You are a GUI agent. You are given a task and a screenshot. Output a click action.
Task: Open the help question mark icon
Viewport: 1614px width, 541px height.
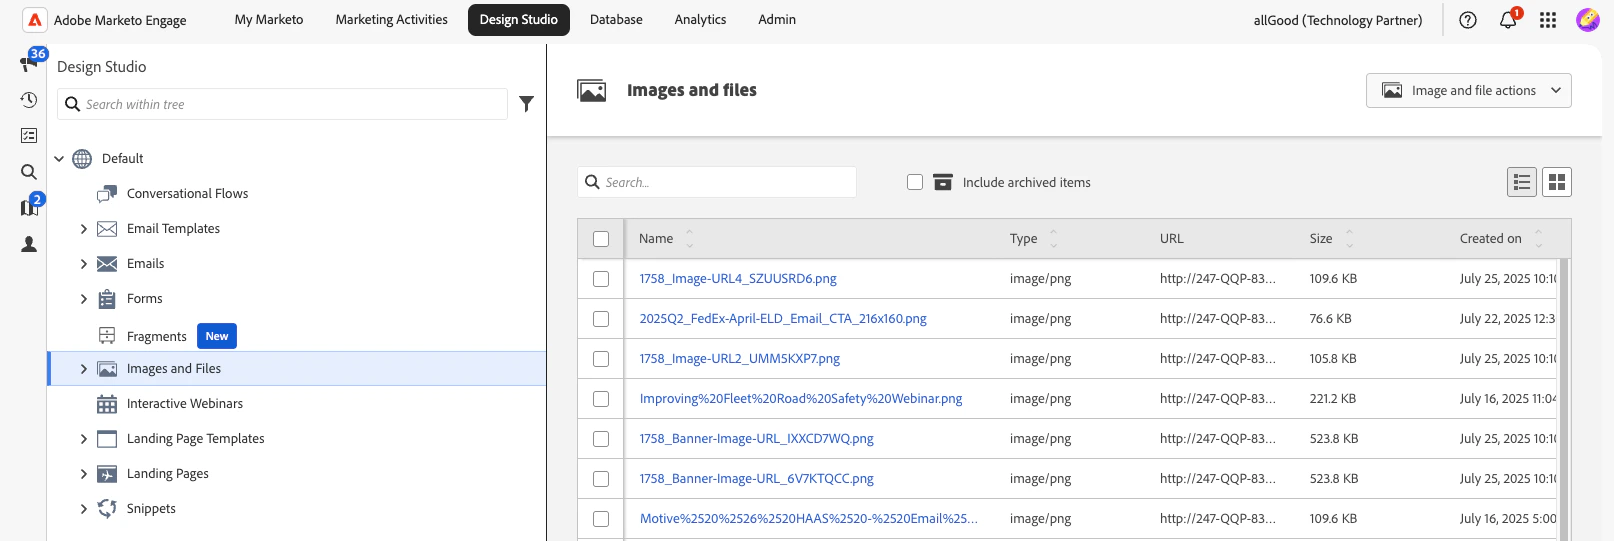pos(1468,20)
